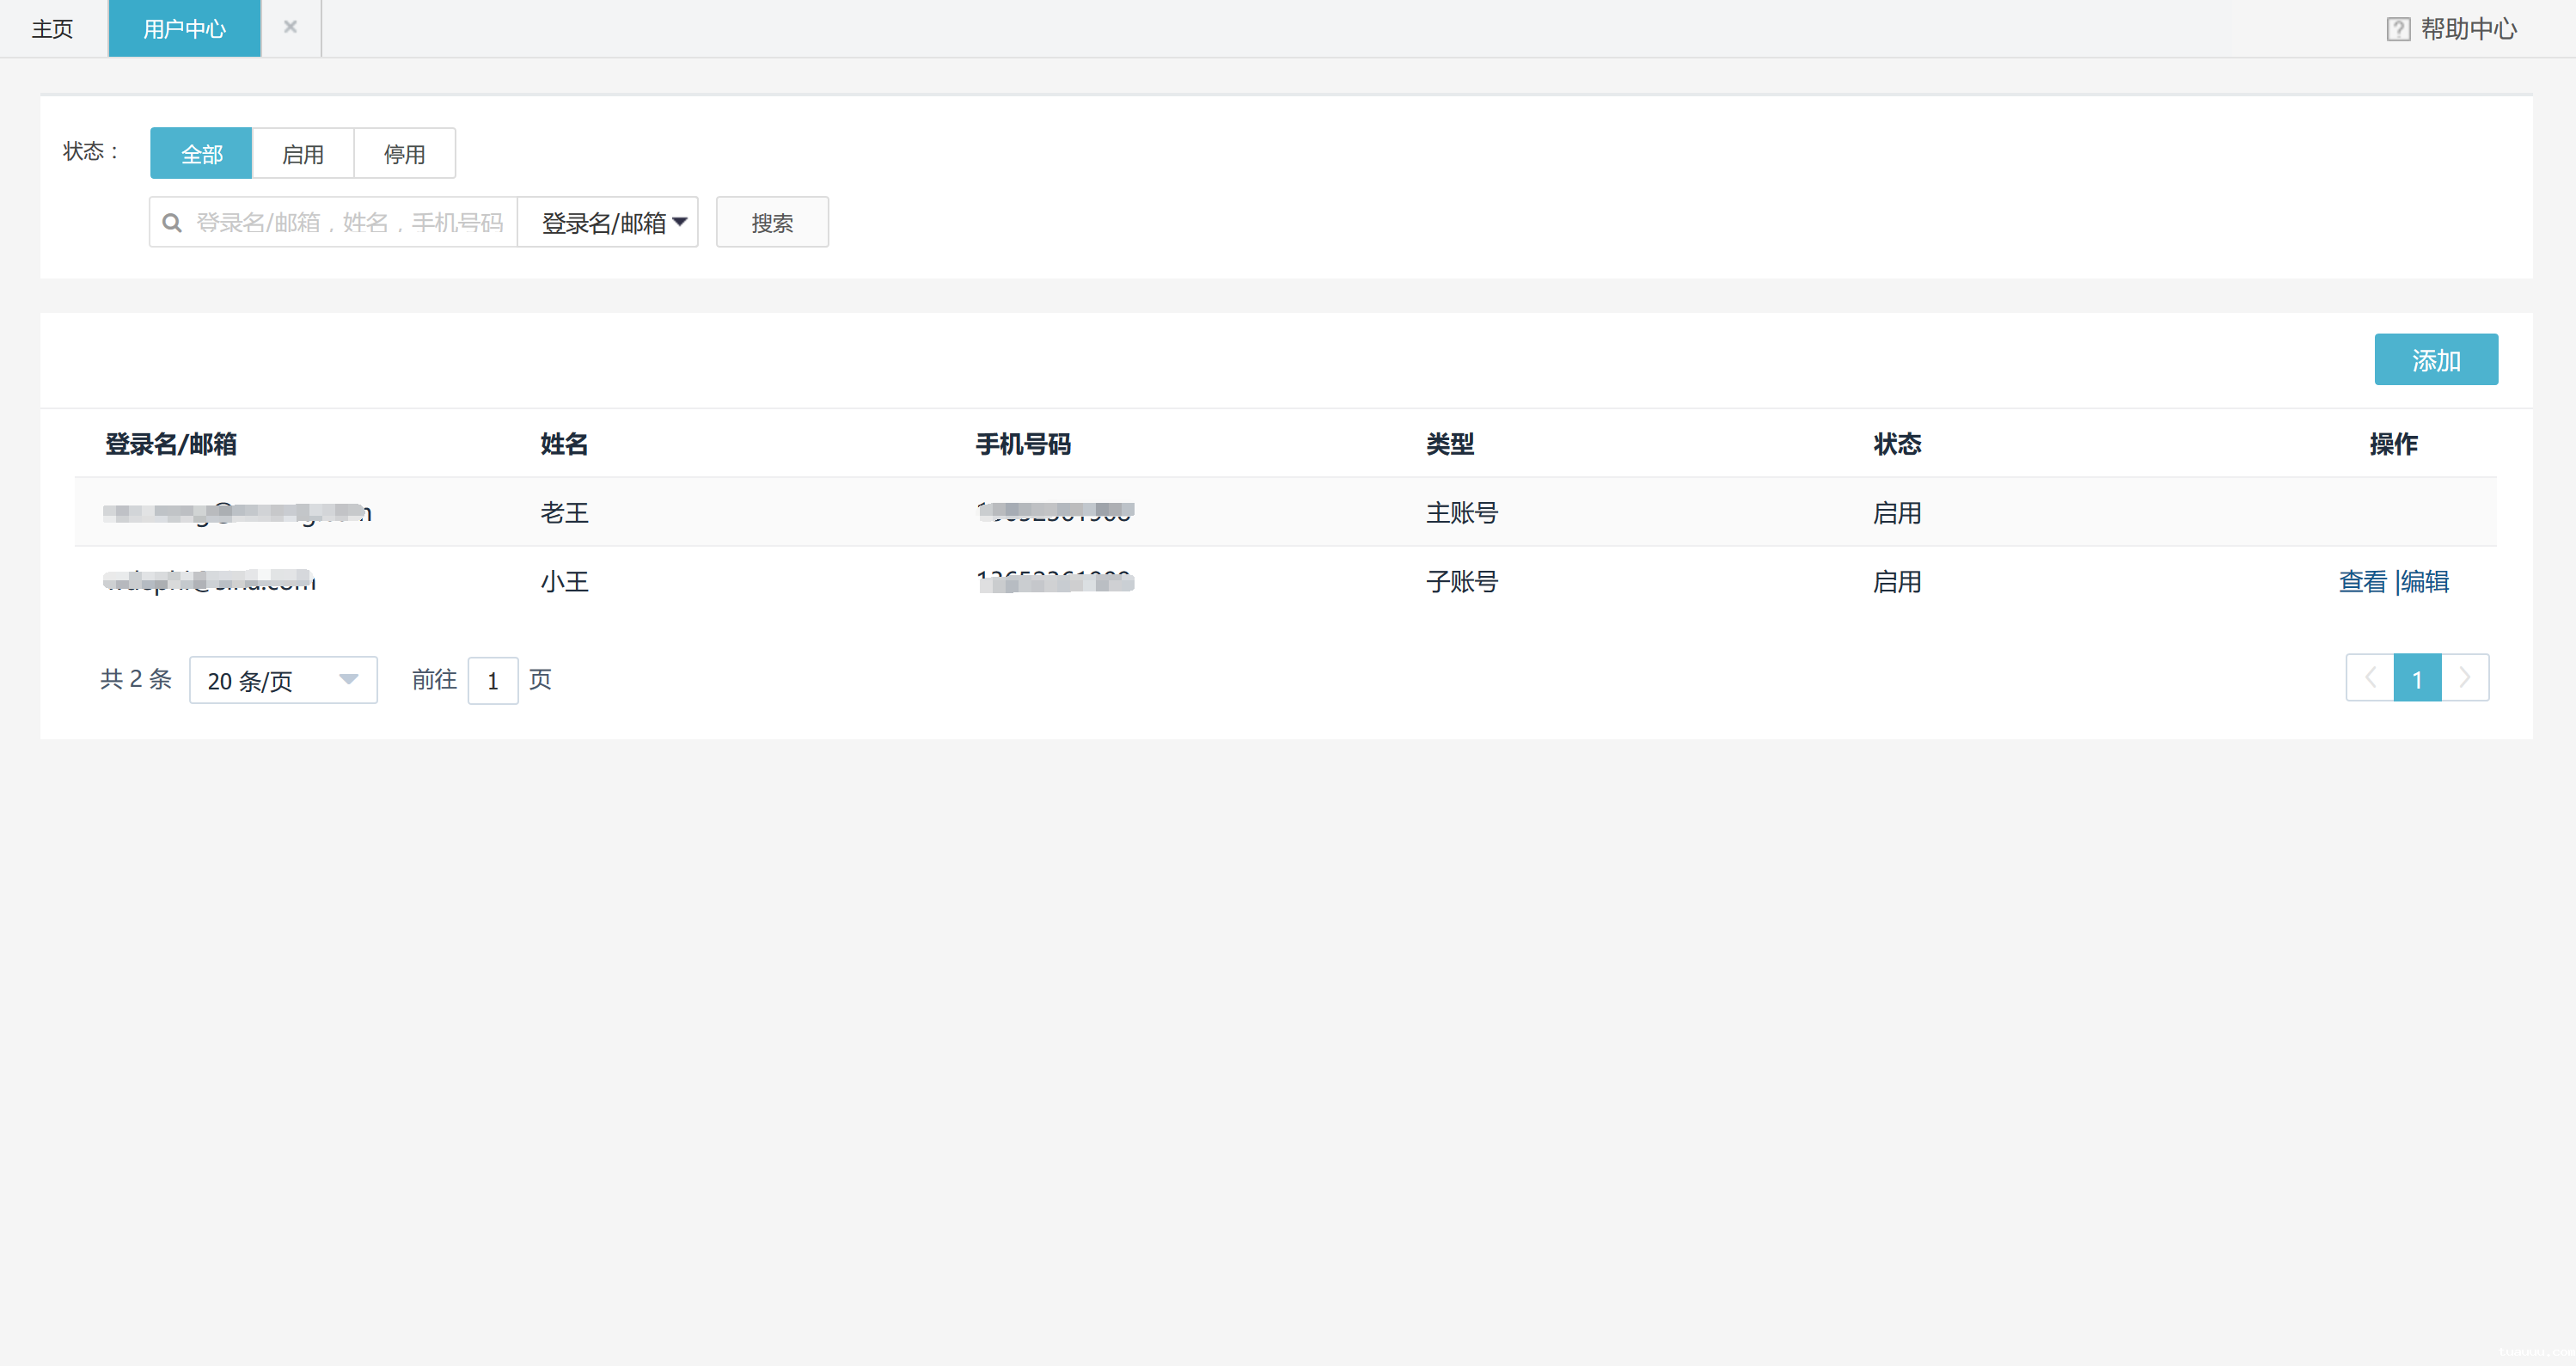
Task: Go to the next page using right arrow
Action: pos(2465,677)
